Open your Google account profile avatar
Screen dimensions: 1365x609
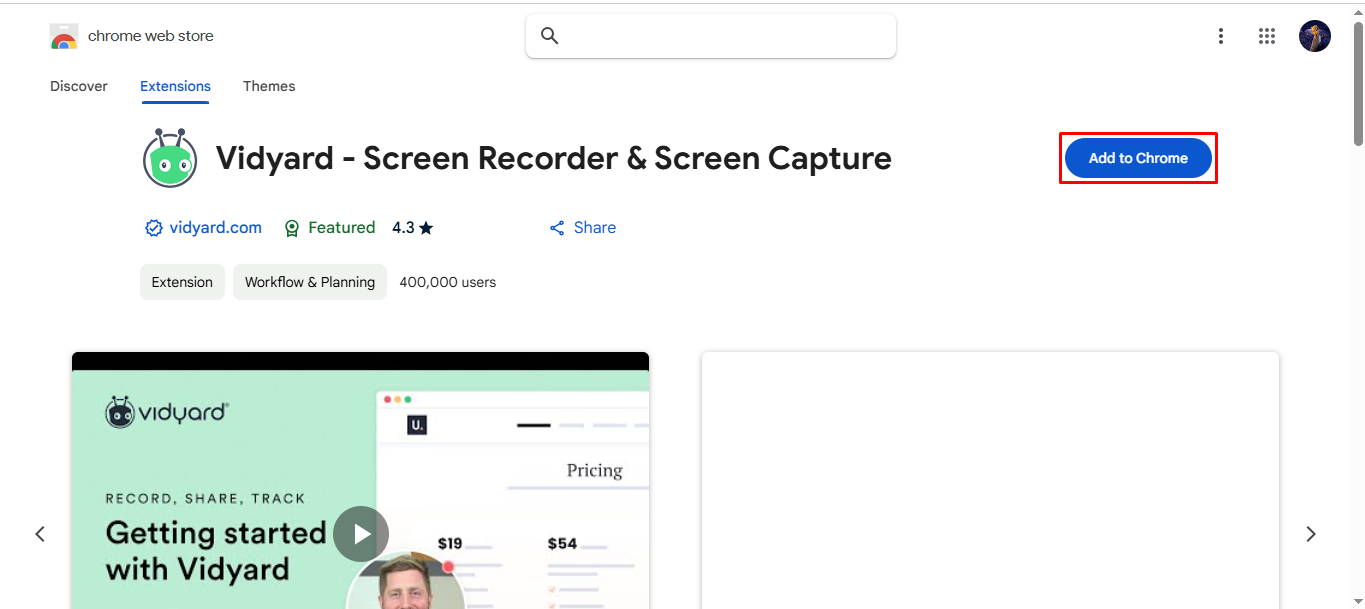[x=1314, y=35]
